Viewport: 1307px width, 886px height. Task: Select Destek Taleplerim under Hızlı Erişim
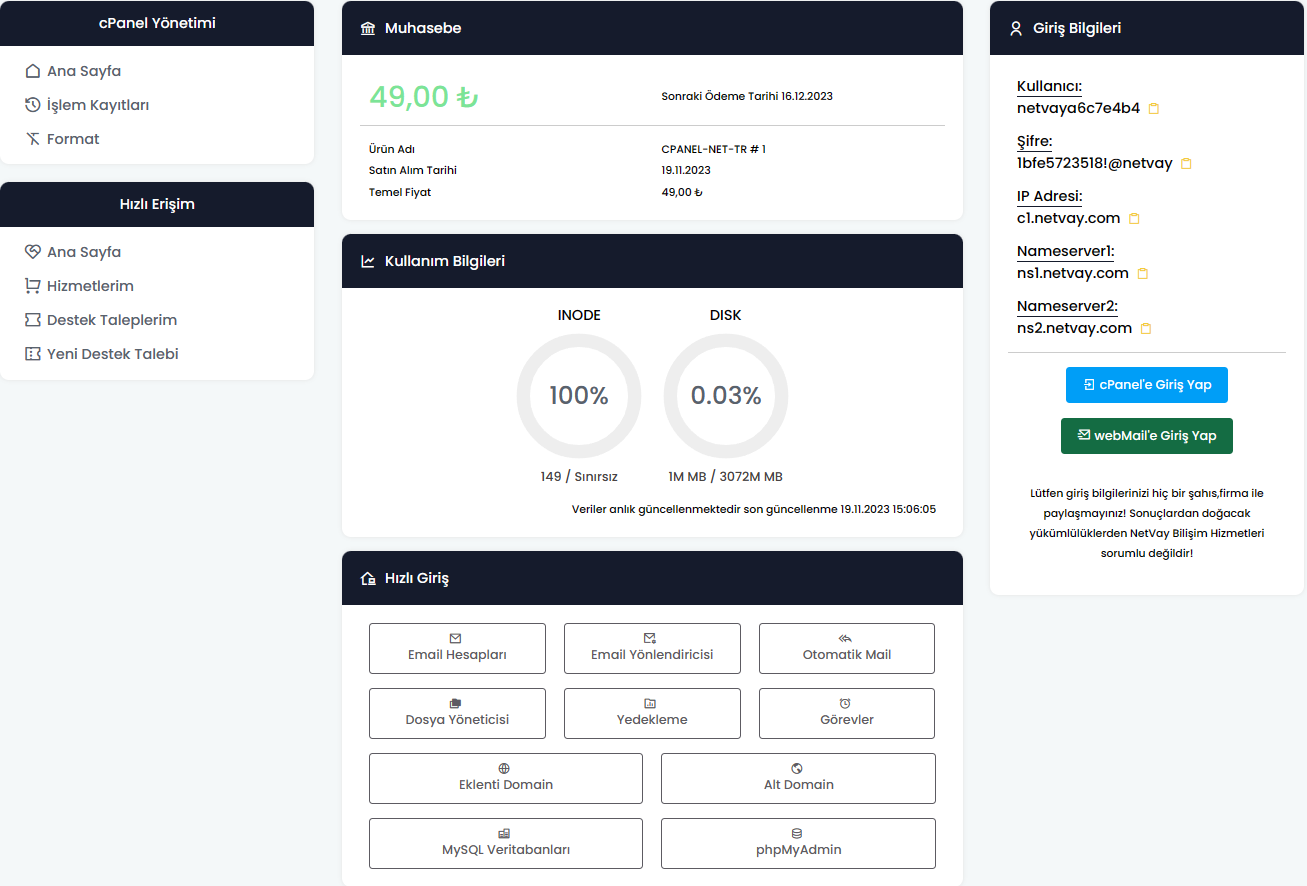(x=110, y=319)
